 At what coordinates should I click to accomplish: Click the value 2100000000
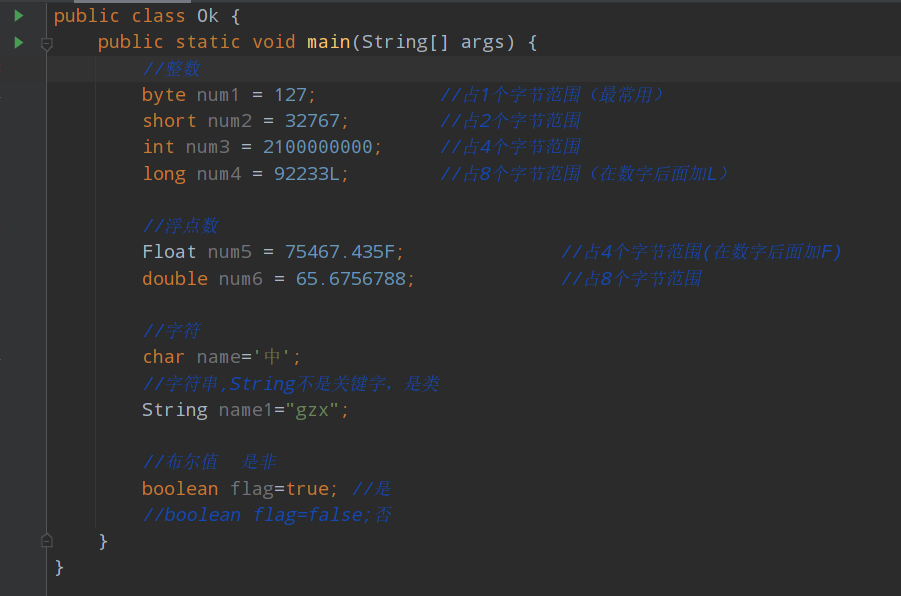[x=317, y=146]
